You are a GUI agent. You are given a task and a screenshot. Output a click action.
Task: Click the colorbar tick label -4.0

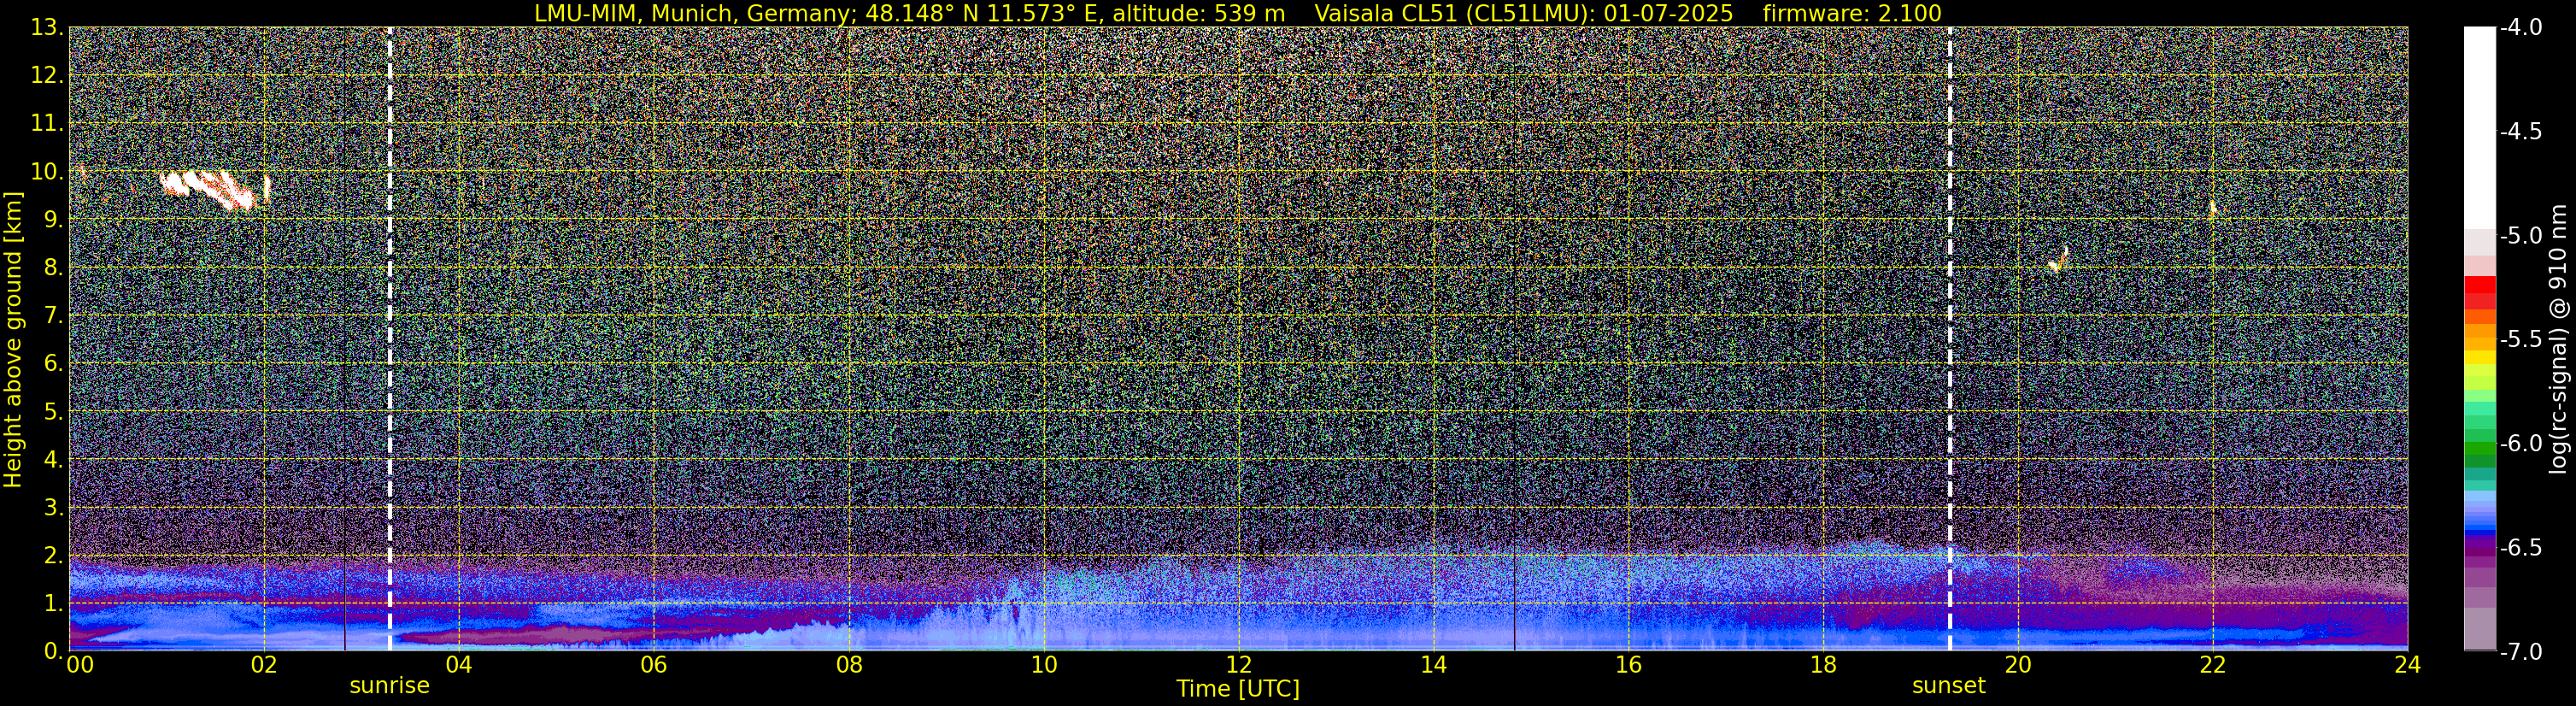pyautogui.click(x=2521, y=28)
